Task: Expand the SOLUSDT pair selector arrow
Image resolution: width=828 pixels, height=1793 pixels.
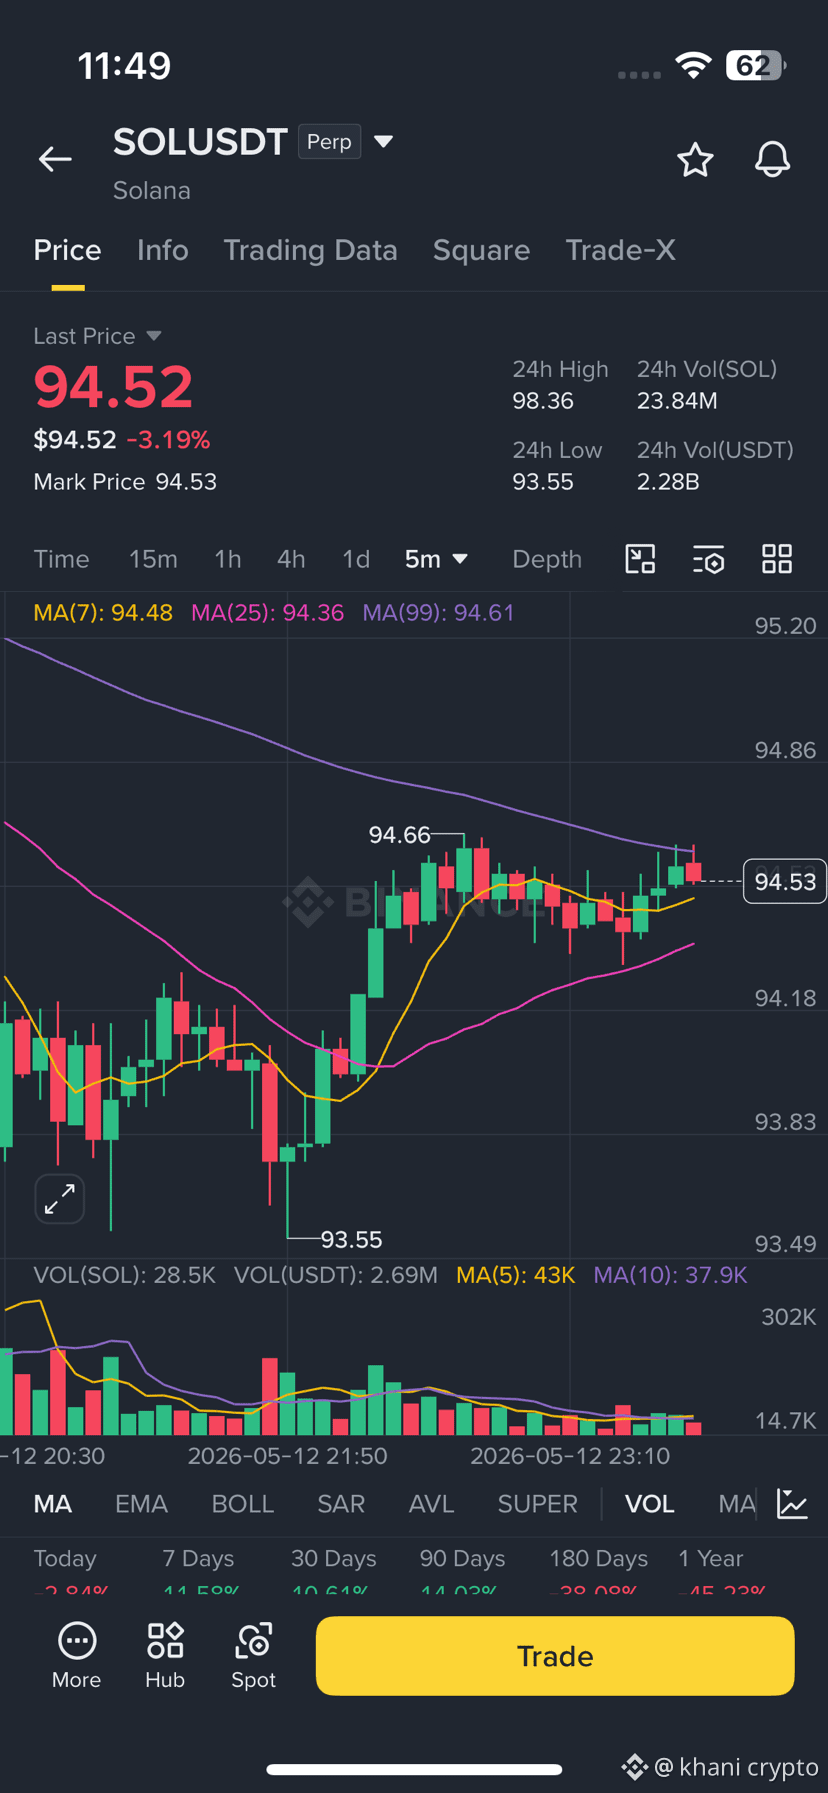Action: pos(383,142)
